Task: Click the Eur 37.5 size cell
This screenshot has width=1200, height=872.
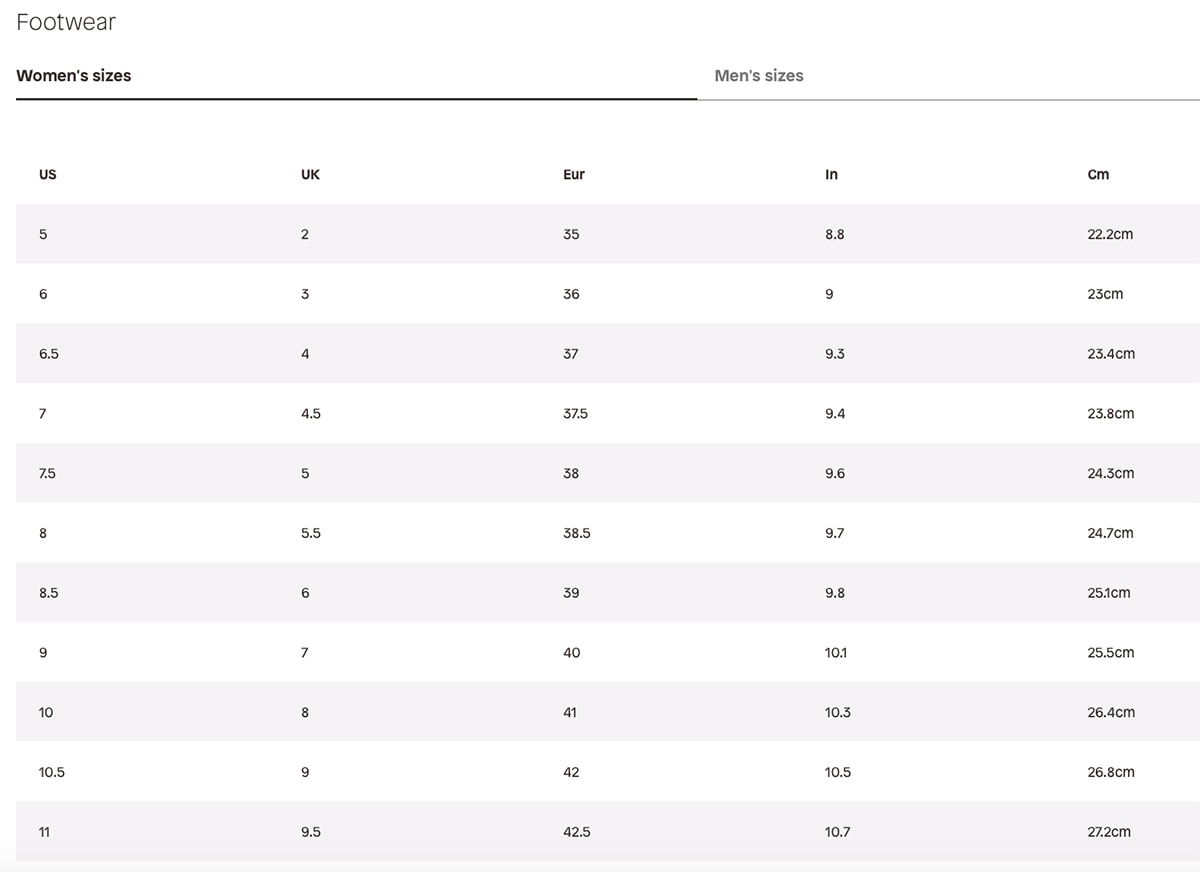Action: pos(575,413)
